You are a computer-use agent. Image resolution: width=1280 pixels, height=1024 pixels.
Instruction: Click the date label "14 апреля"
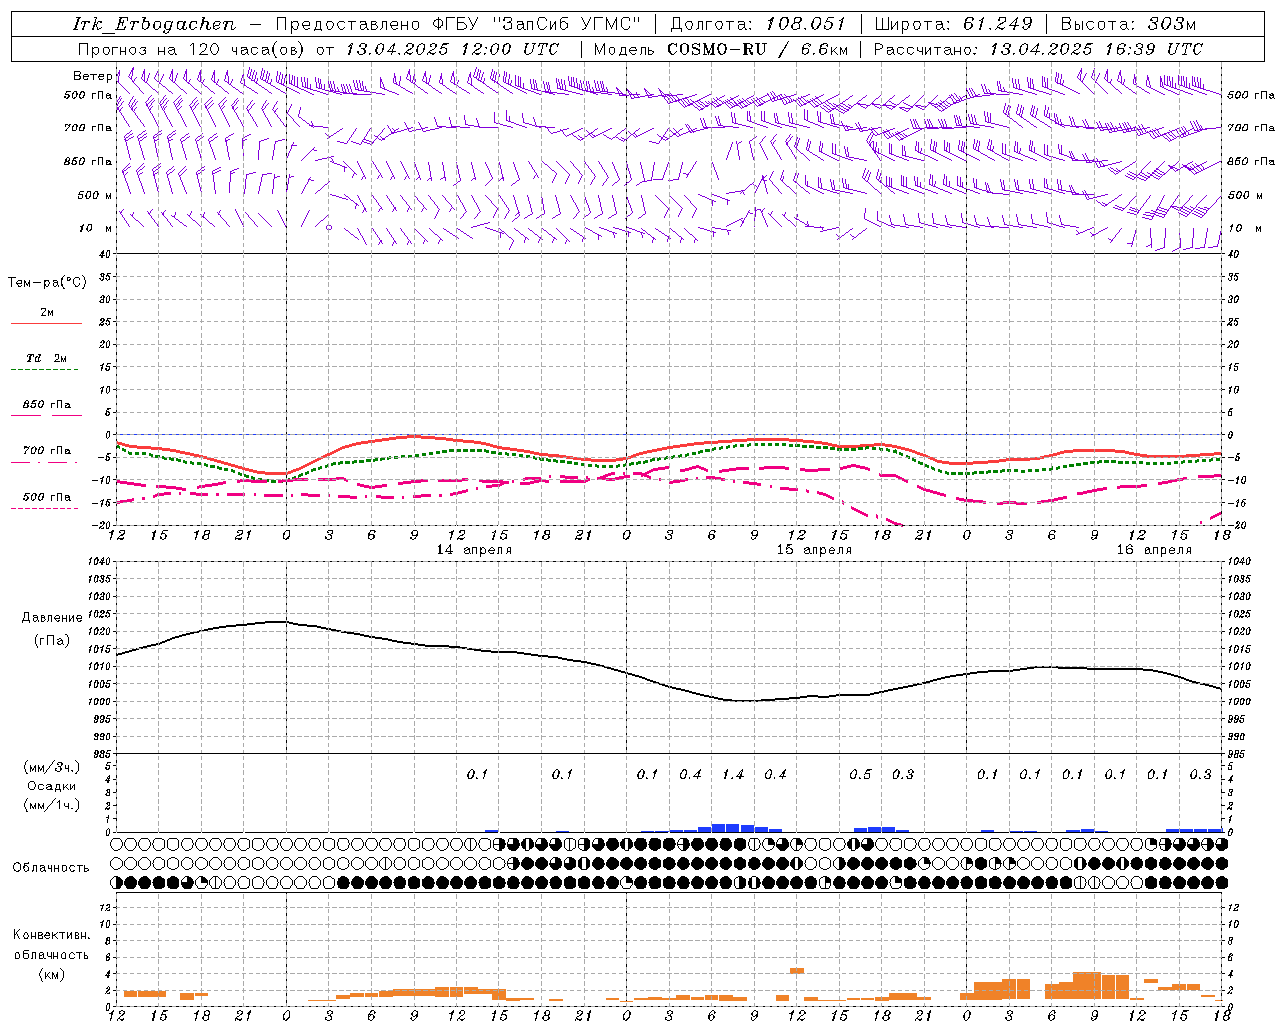[x=474, y=549]
